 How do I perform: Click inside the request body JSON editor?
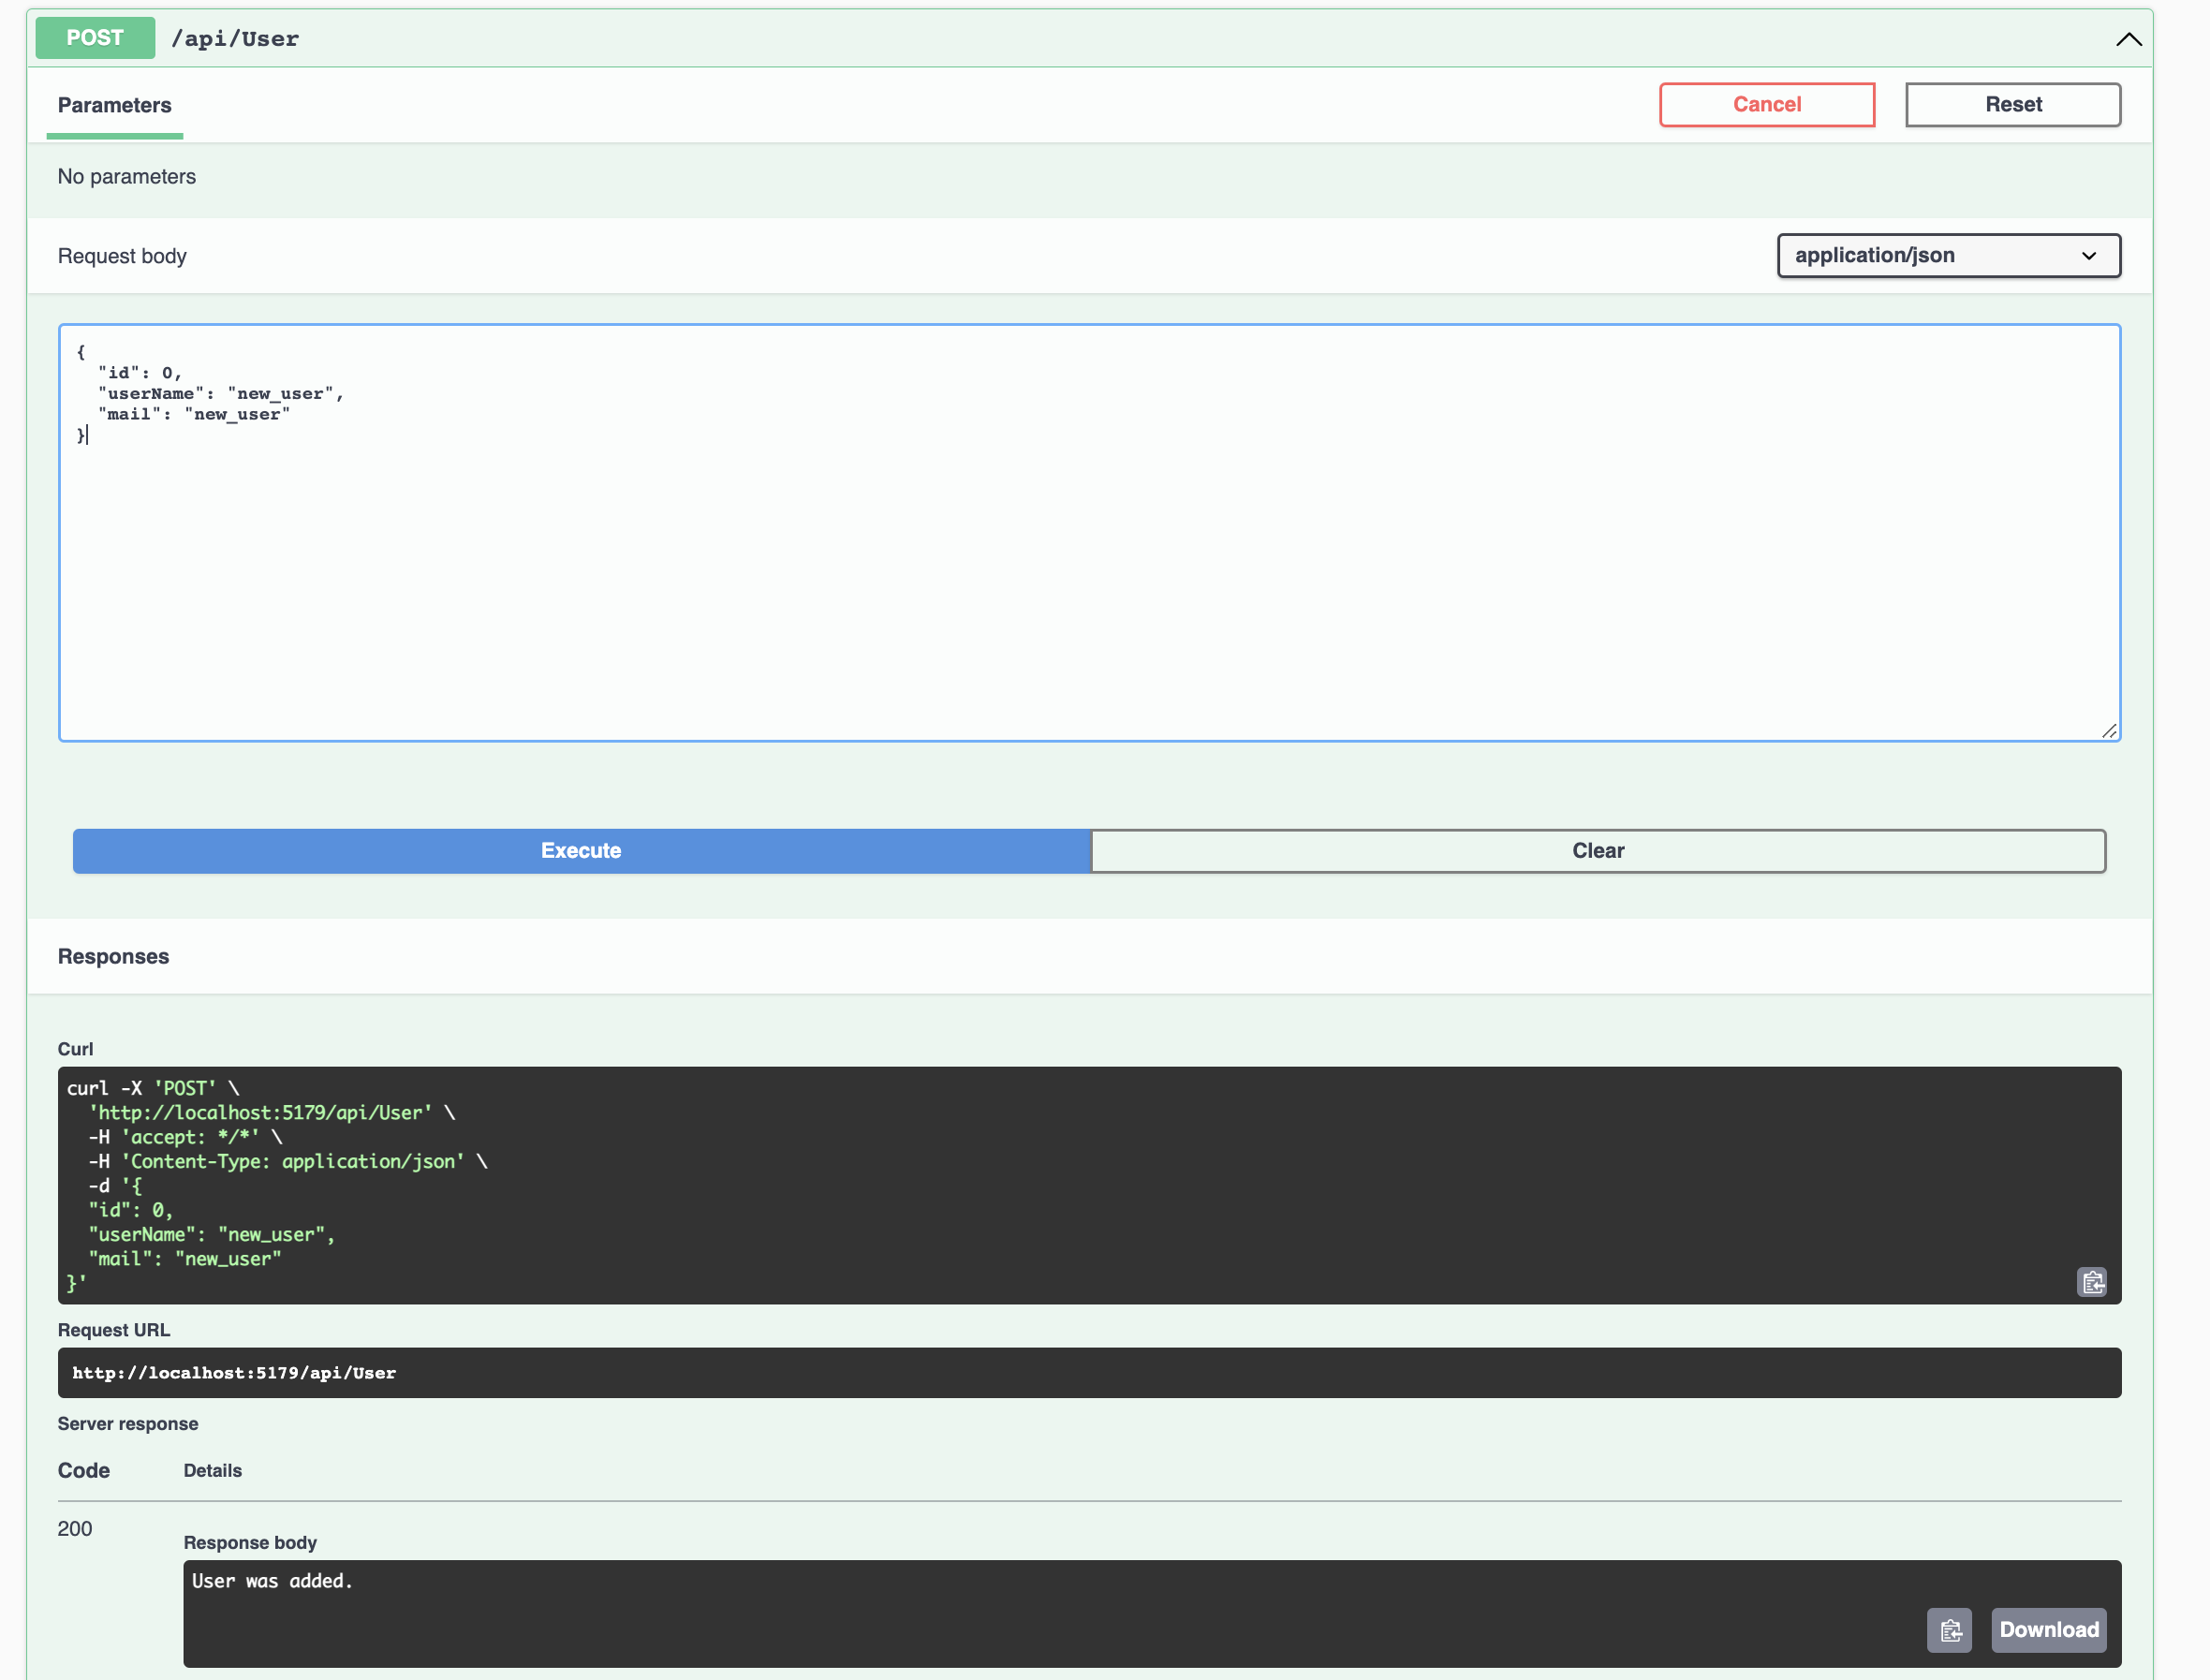click(1088, 560)
